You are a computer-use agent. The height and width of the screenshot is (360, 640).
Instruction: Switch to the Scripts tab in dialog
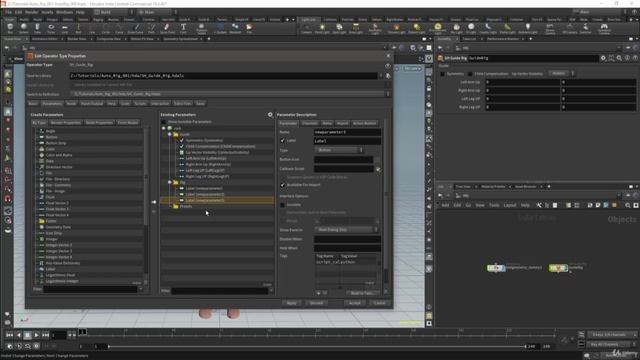tap(140, 104)
